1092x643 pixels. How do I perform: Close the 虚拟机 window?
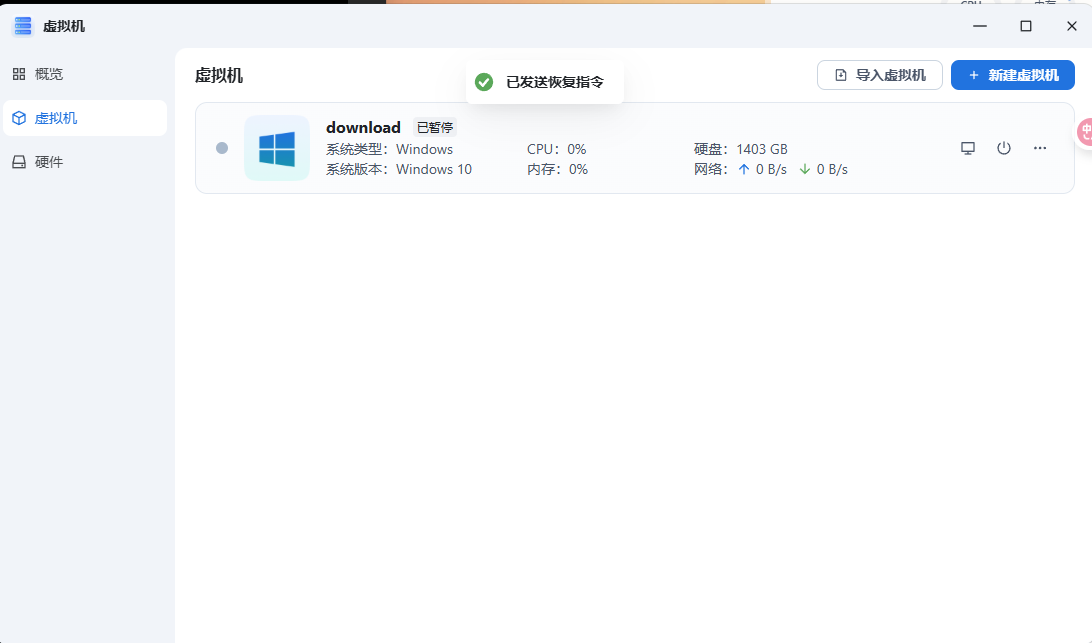pos(1071,26)
